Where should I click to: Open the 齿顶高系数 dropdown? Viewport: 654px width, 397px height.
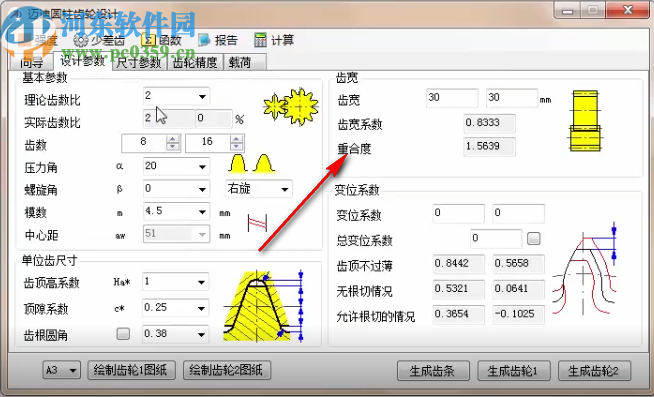coord(201,282)
